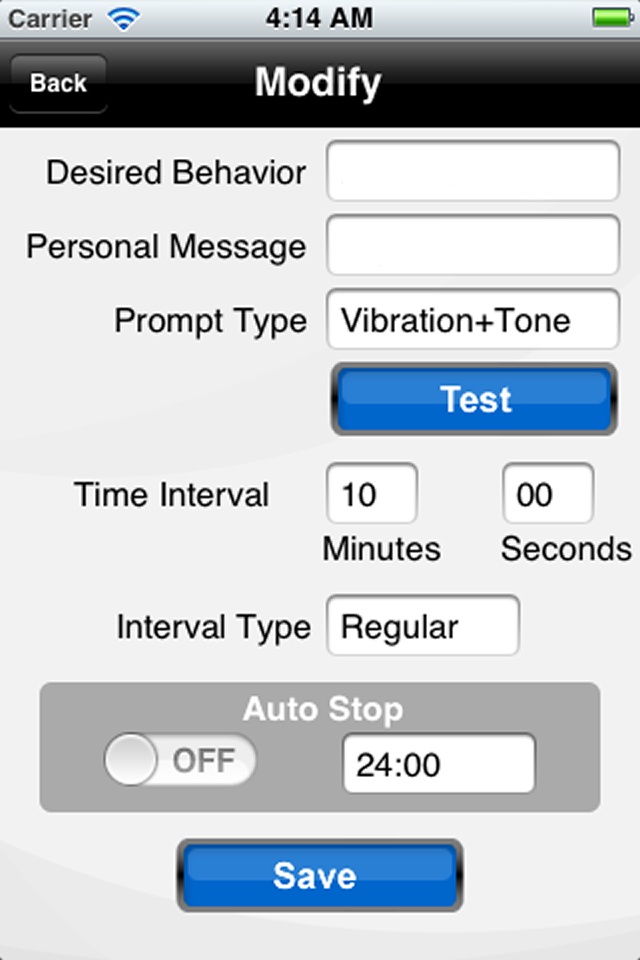
Task: Tap the Back button
Action: (58, 83)
